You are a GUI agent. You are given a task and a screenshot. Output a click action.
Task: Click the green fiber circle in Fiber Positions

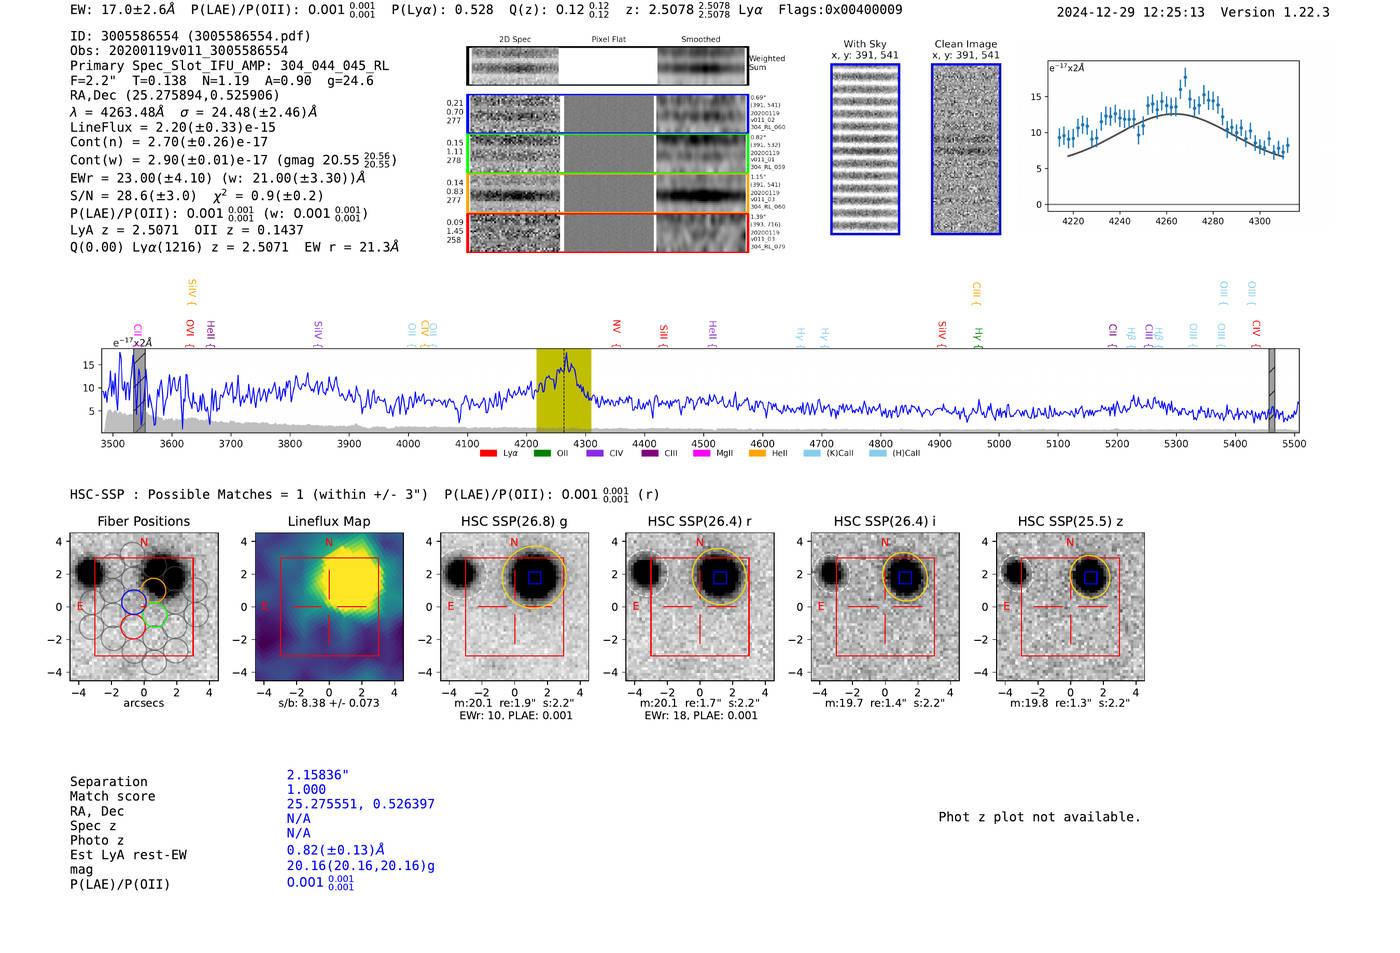[154, 615]
